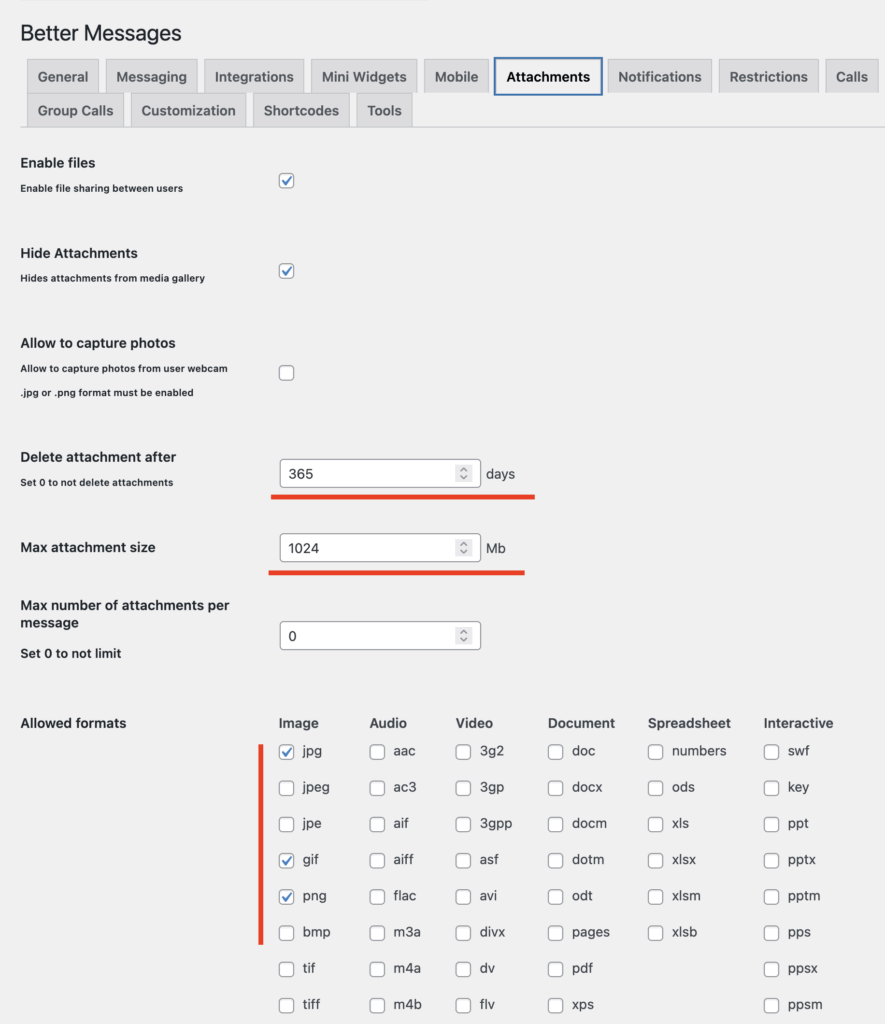Viewport: 885px width, 1024px height.
Task: Click the stepper on Max attachment size field
Action: tap(463, 548)
